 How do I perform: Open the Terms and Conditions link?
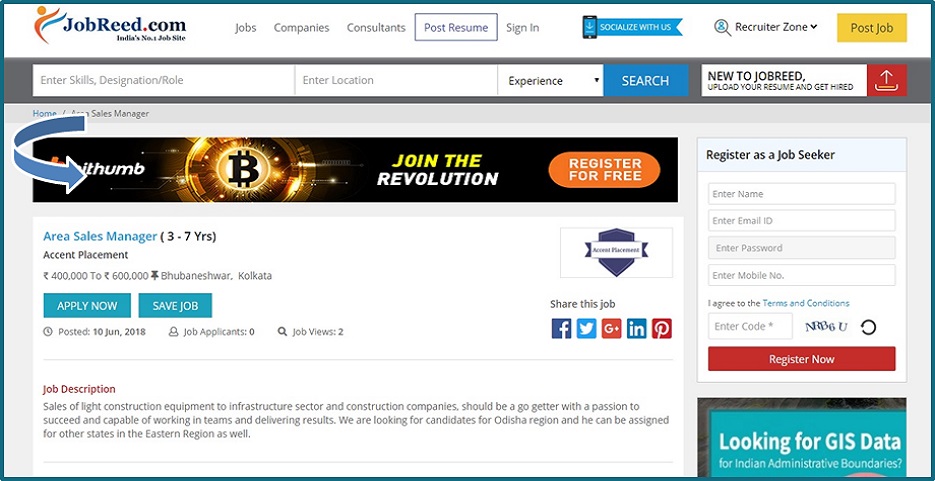[x=806, y=303]
